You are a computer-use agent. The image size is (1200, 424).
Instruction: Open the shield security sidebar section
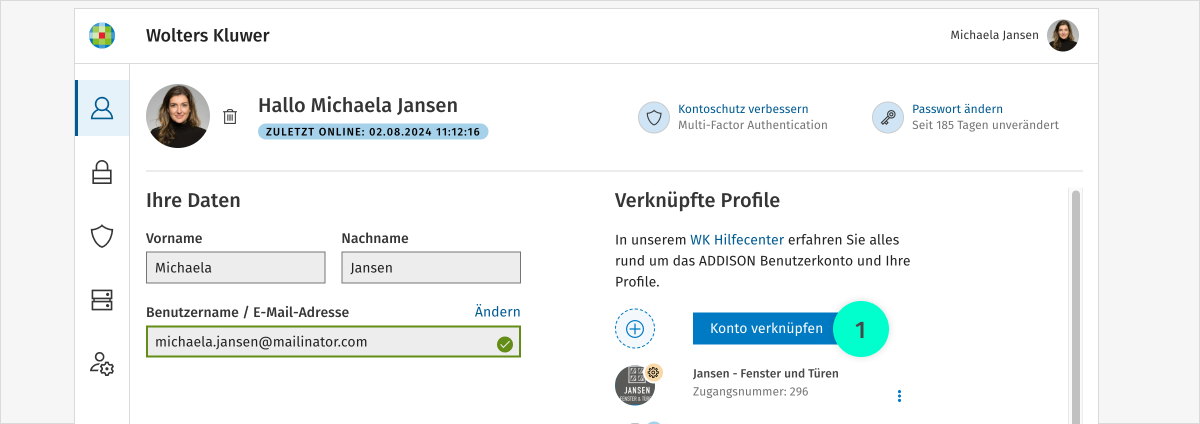(x=102, y=236)
